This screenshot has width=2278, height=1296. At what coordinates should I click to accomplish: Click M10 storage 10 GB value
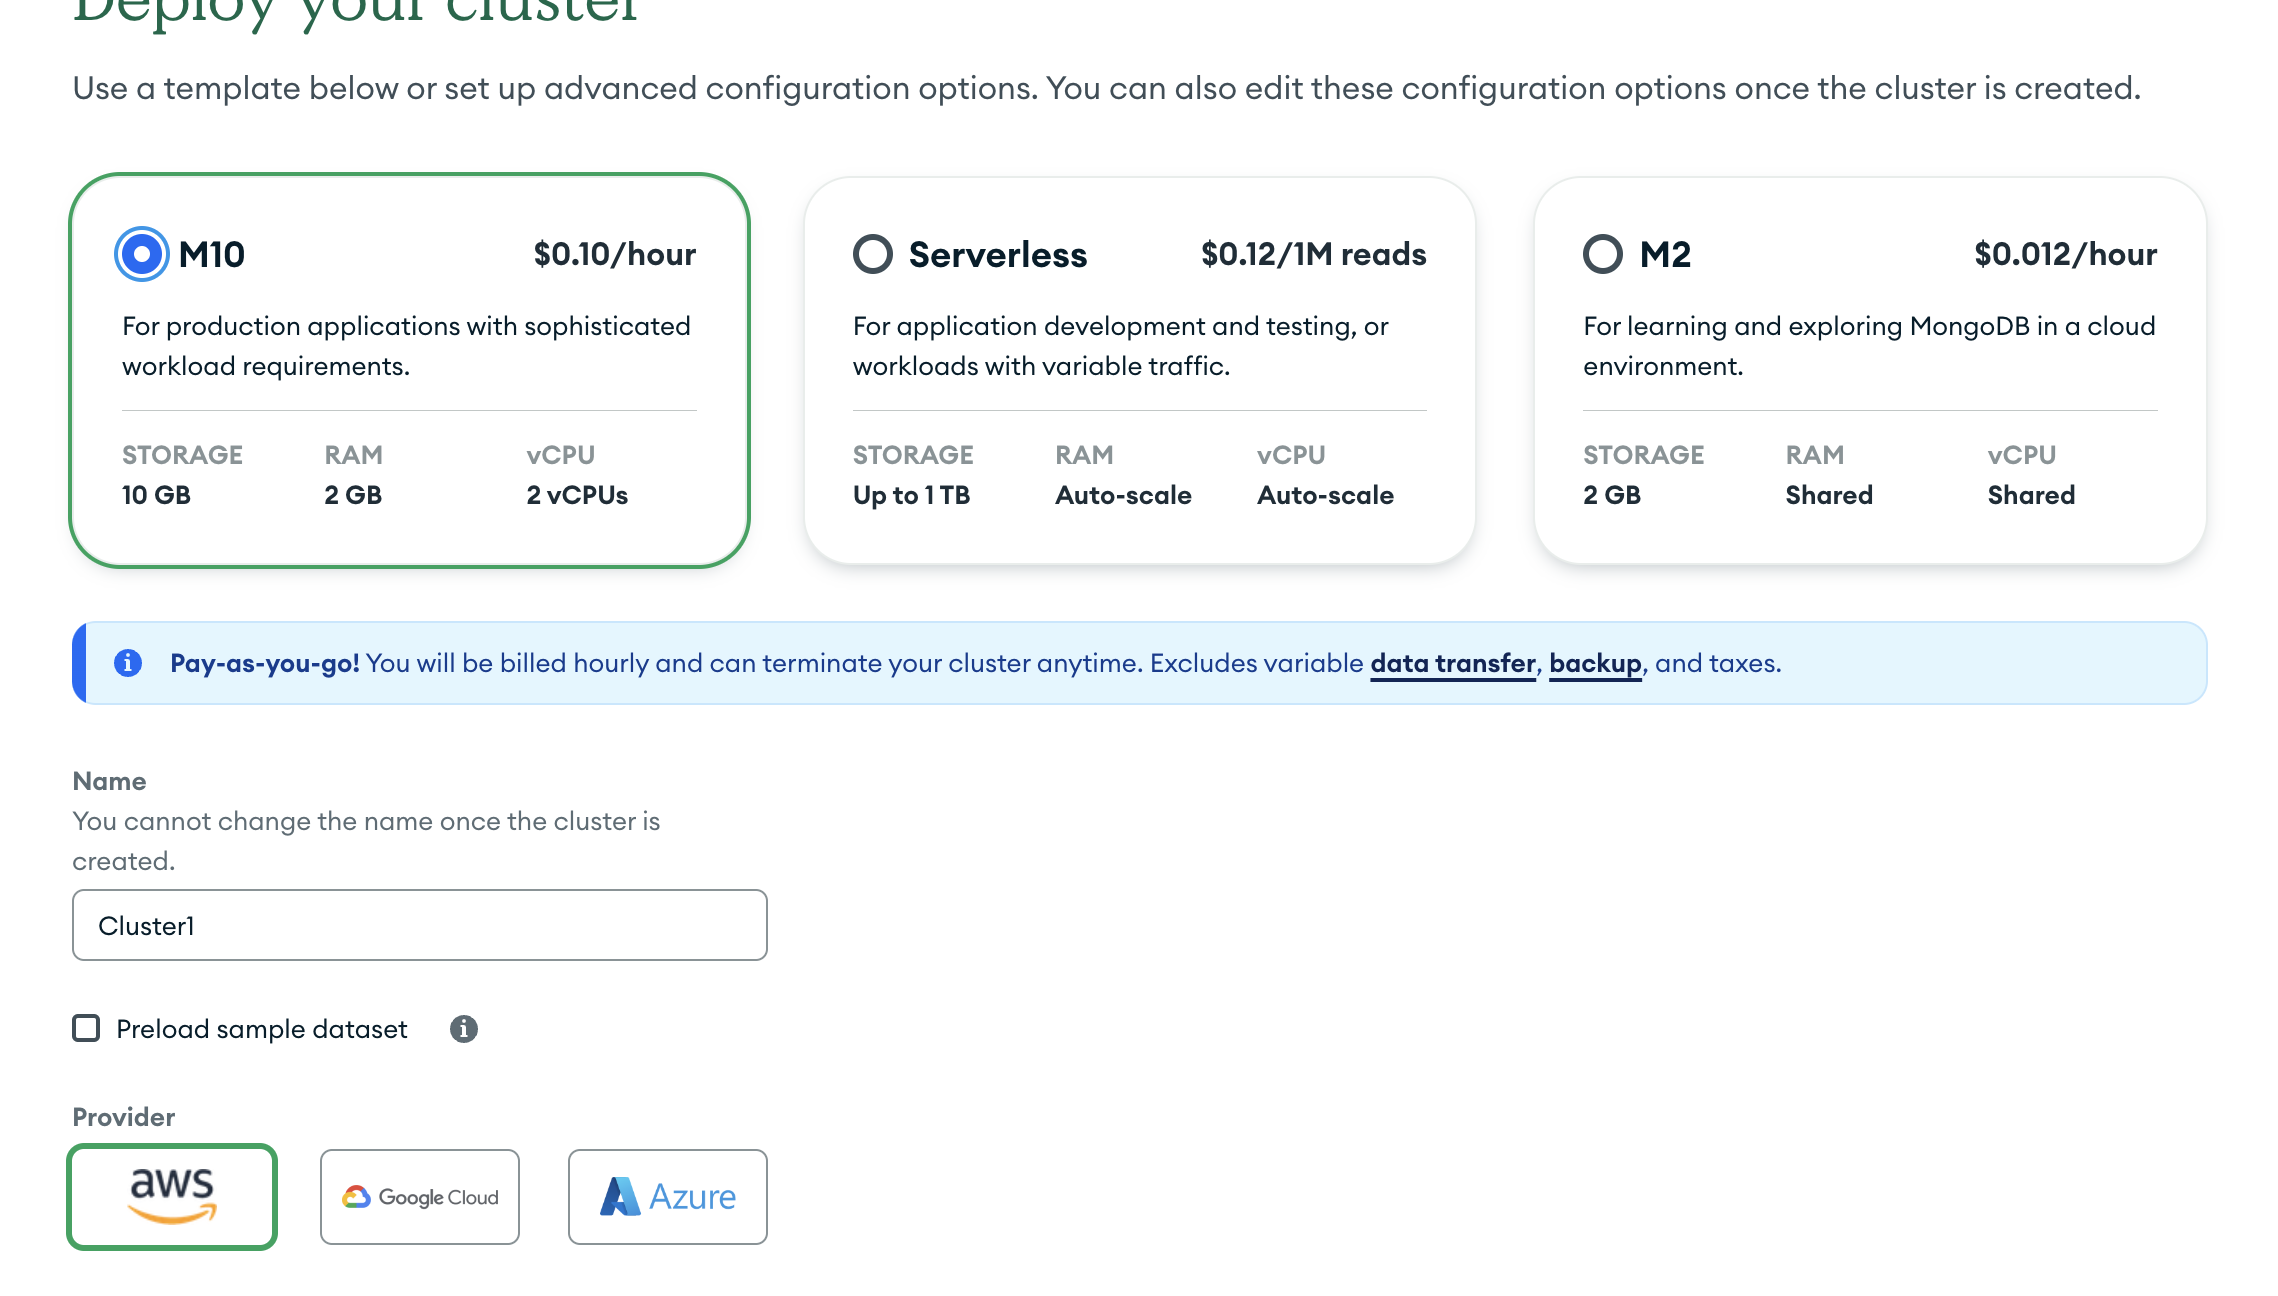click(x=156, y=495)
